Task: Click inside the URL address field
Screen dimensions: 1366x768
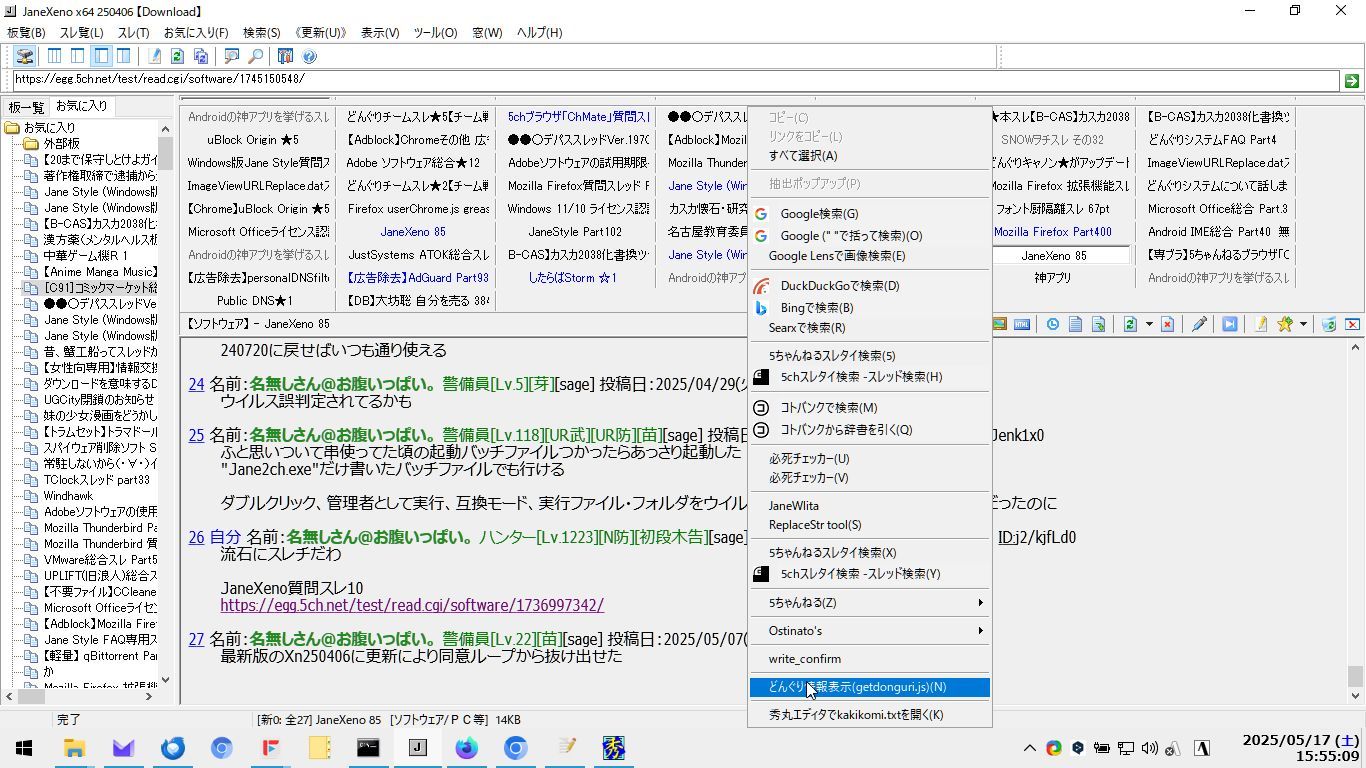Action: click(676, 80)
